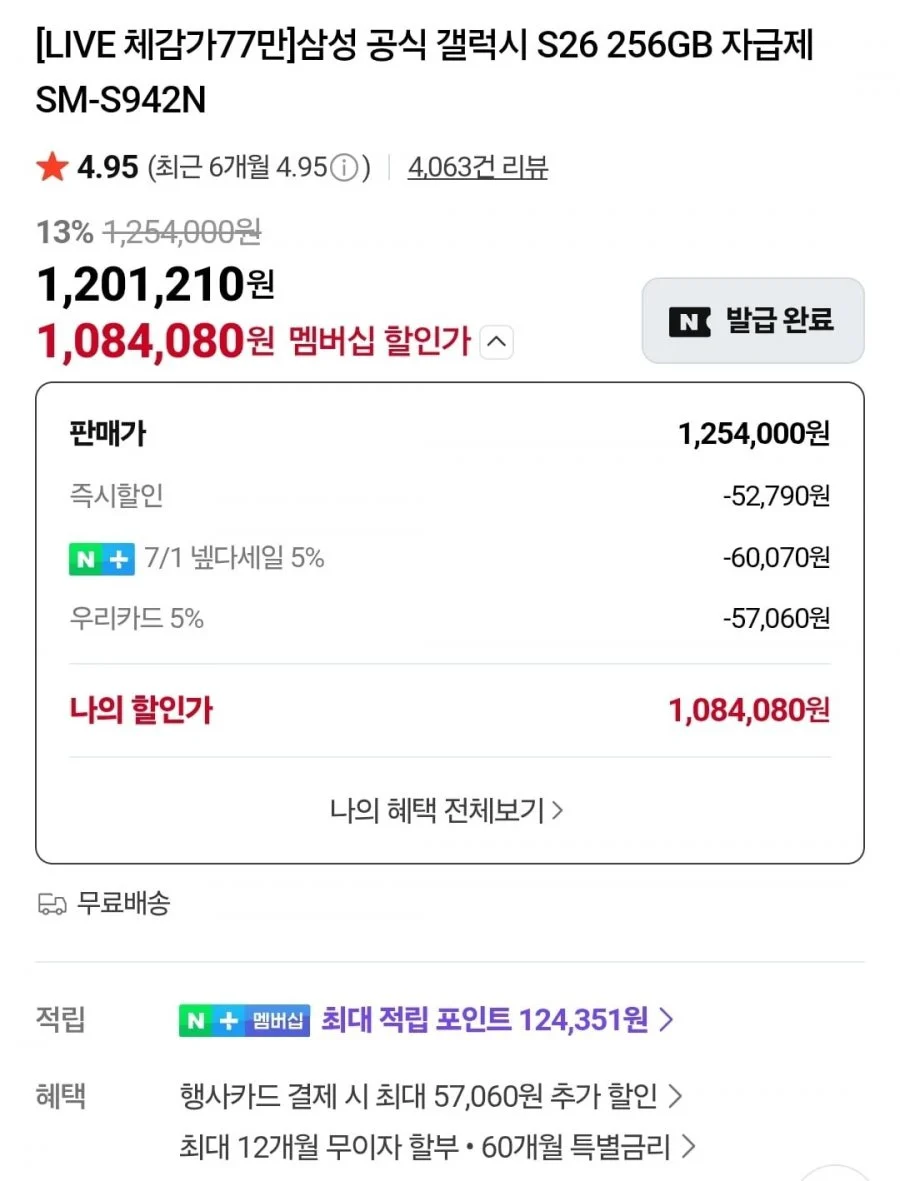Expand 행사카드 결제 시 추가 할인 chevron

(676, 1096)
